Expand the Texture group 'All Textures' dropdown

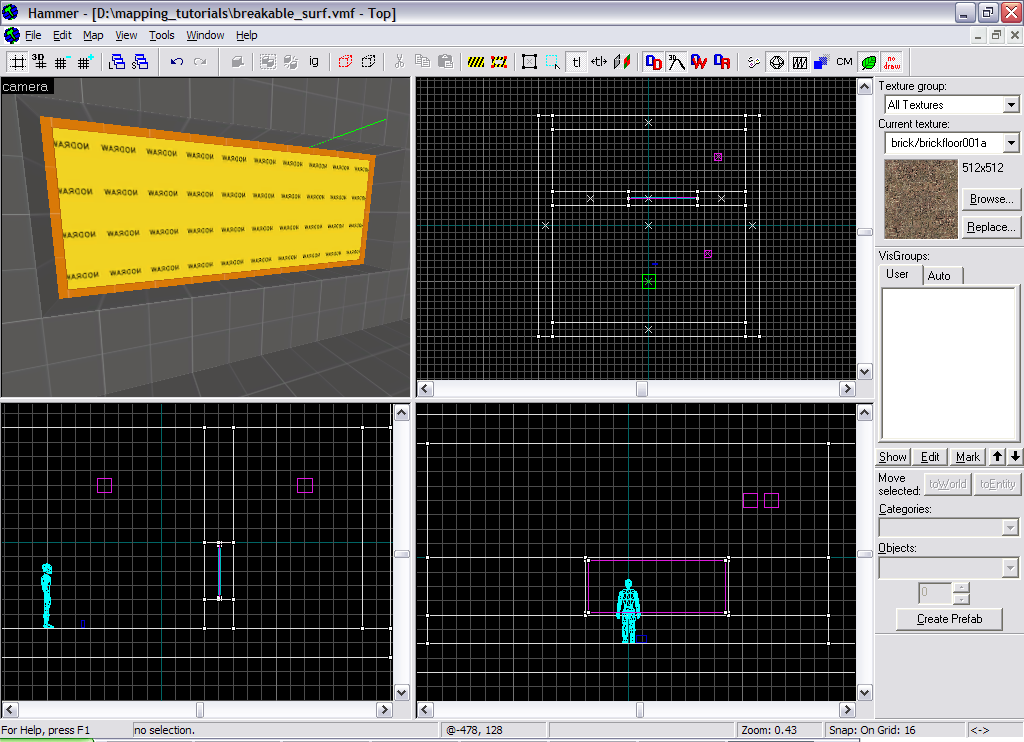click(1011, 105)
